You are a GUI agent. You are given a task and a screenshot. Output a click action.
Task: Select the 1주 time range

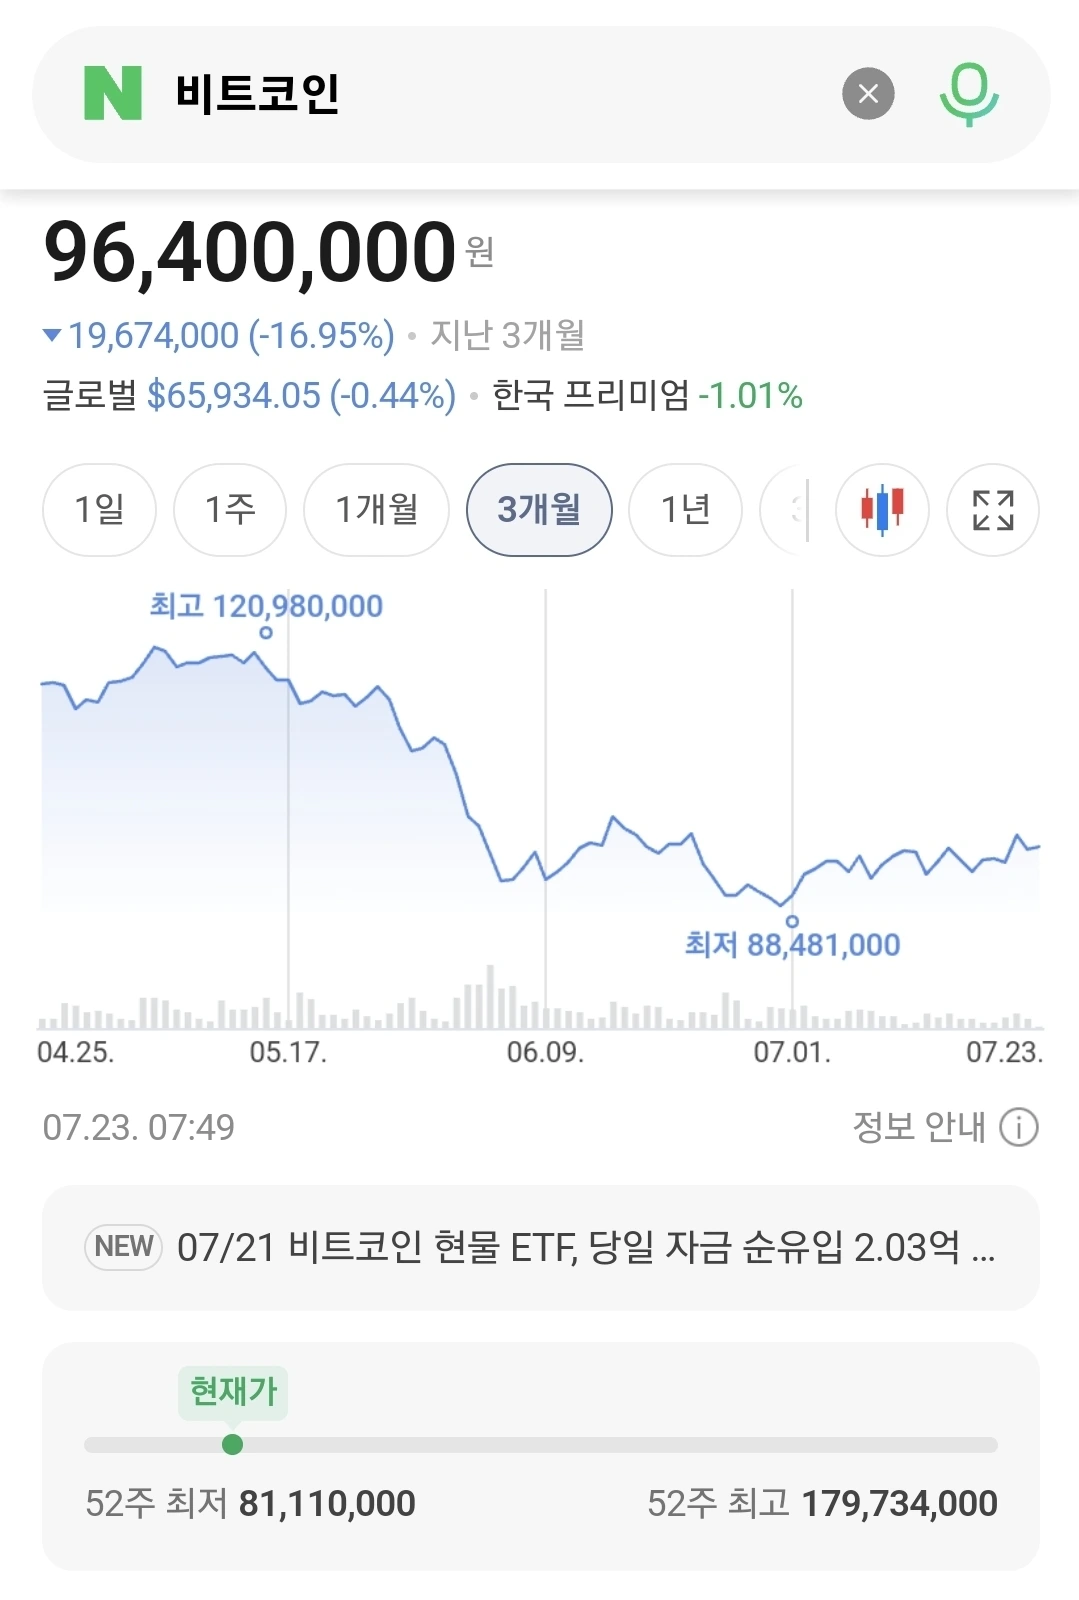(x=230, y=510)
